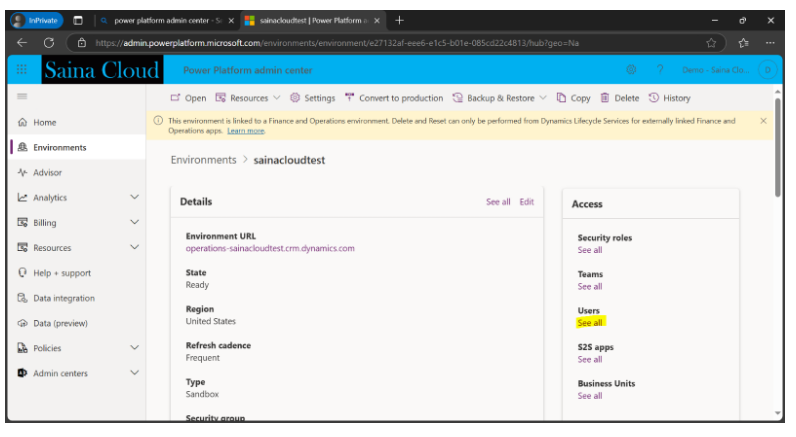Screen dimensions: 796x437
Task: Open the Resources toolbar dropdown
Action: click(x=248, y=98)
